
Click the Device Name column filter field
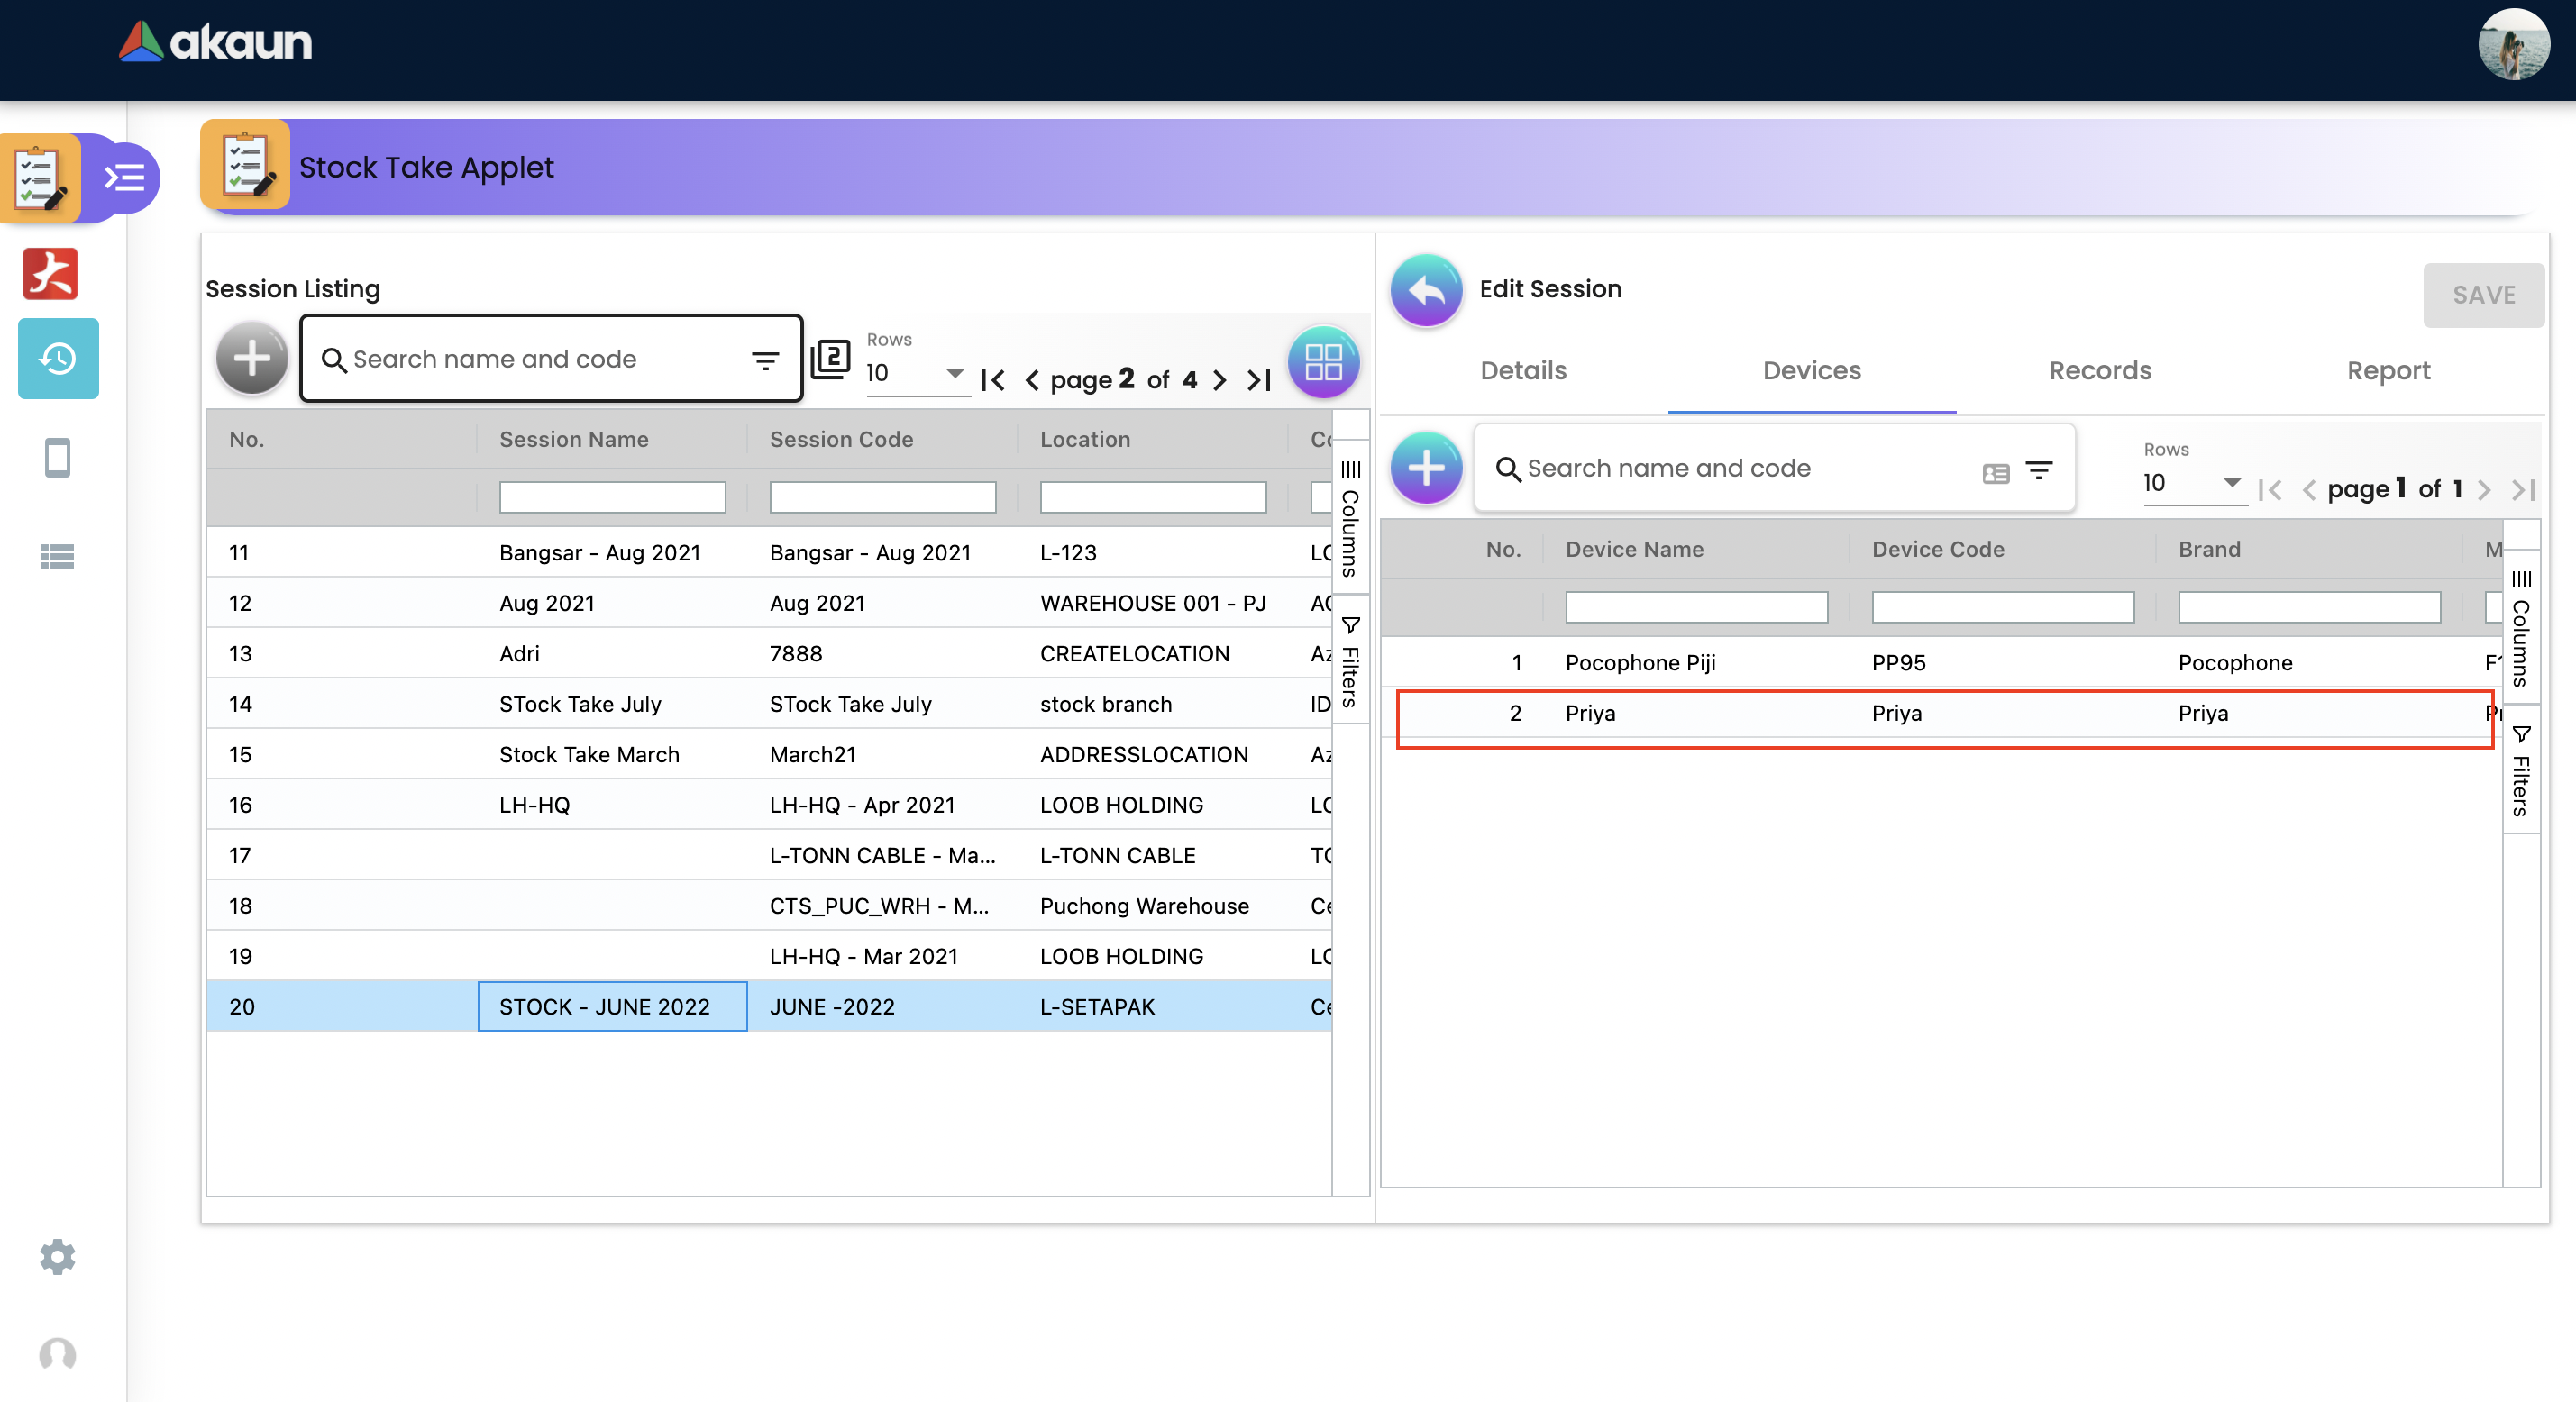[1696, 607]
